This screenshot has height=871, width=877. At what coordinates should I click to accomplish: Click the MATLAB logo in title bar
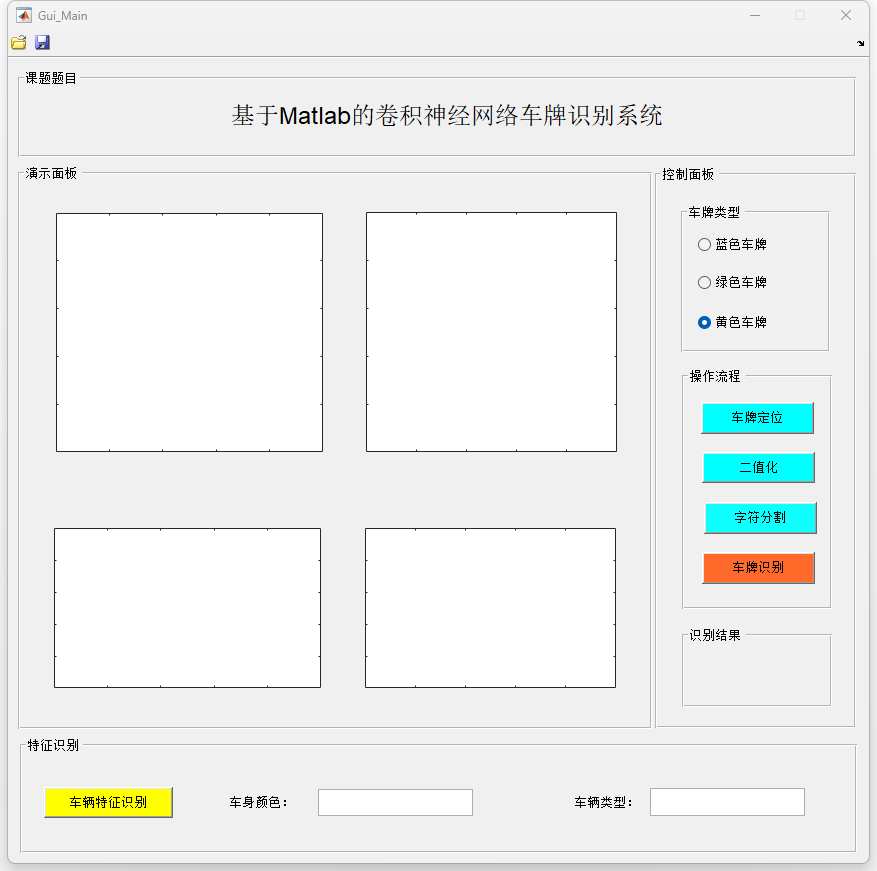(23, 15)
